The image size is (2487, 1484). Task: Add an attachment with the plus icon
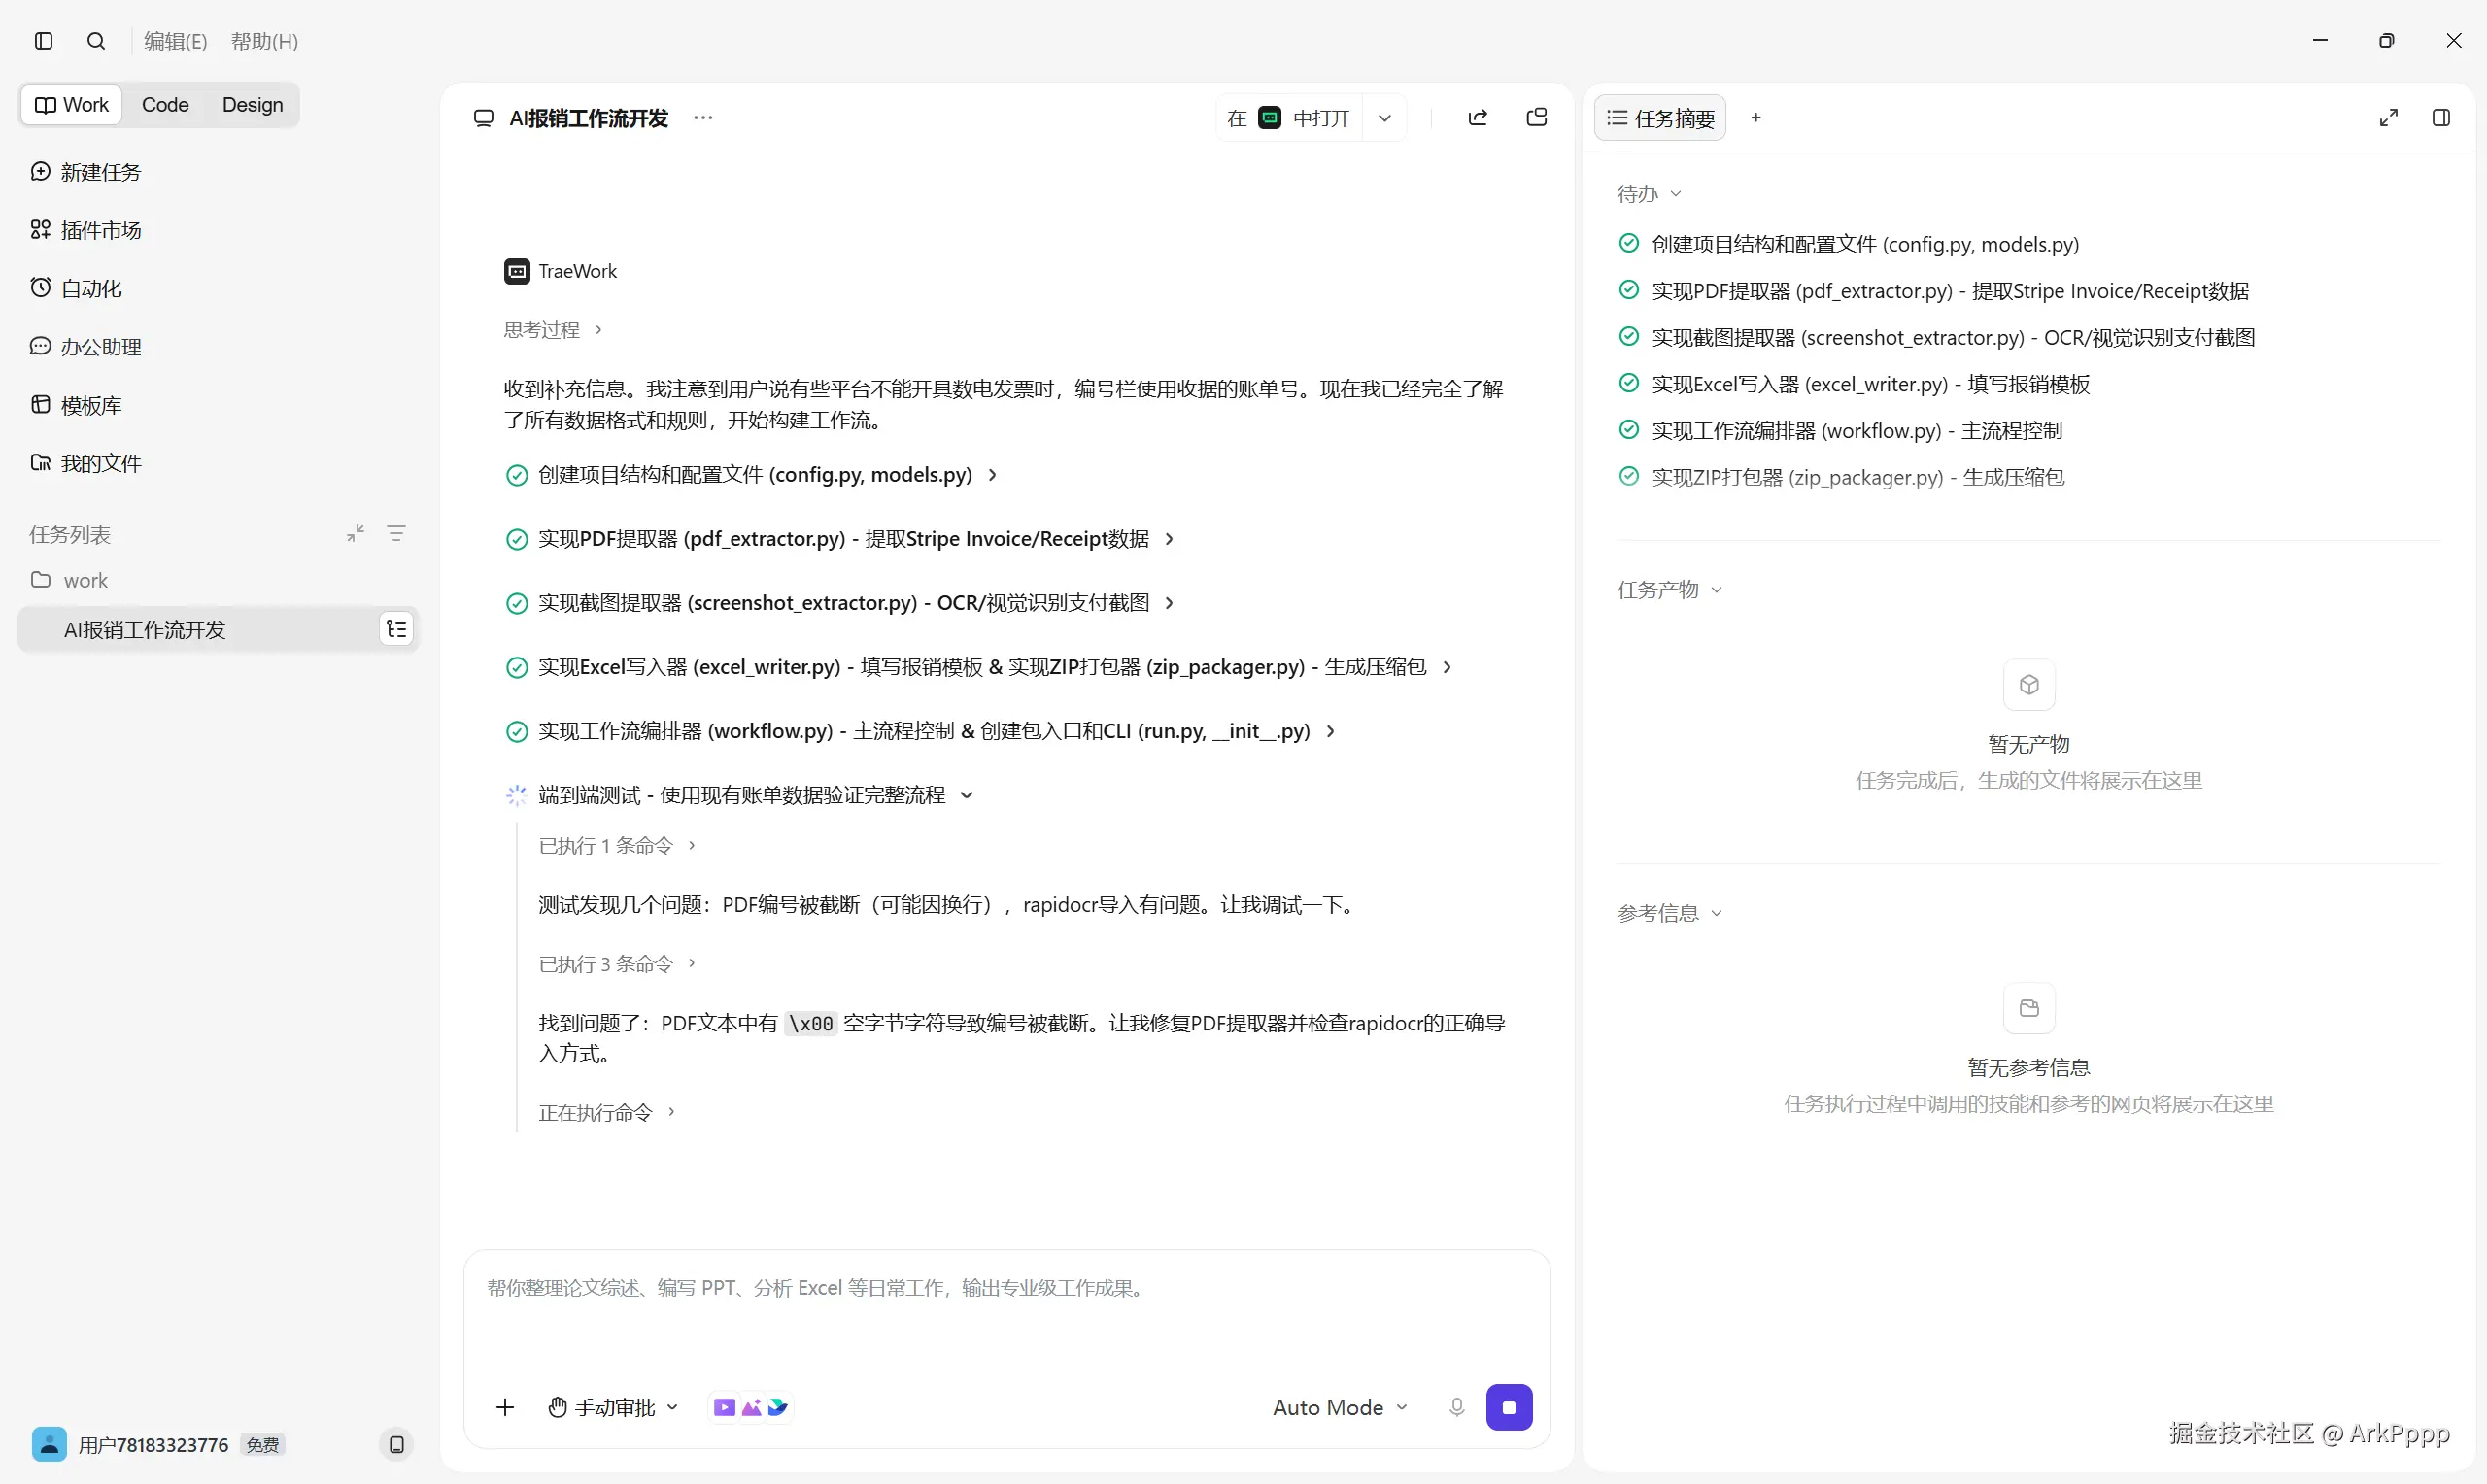[505, 1407]
